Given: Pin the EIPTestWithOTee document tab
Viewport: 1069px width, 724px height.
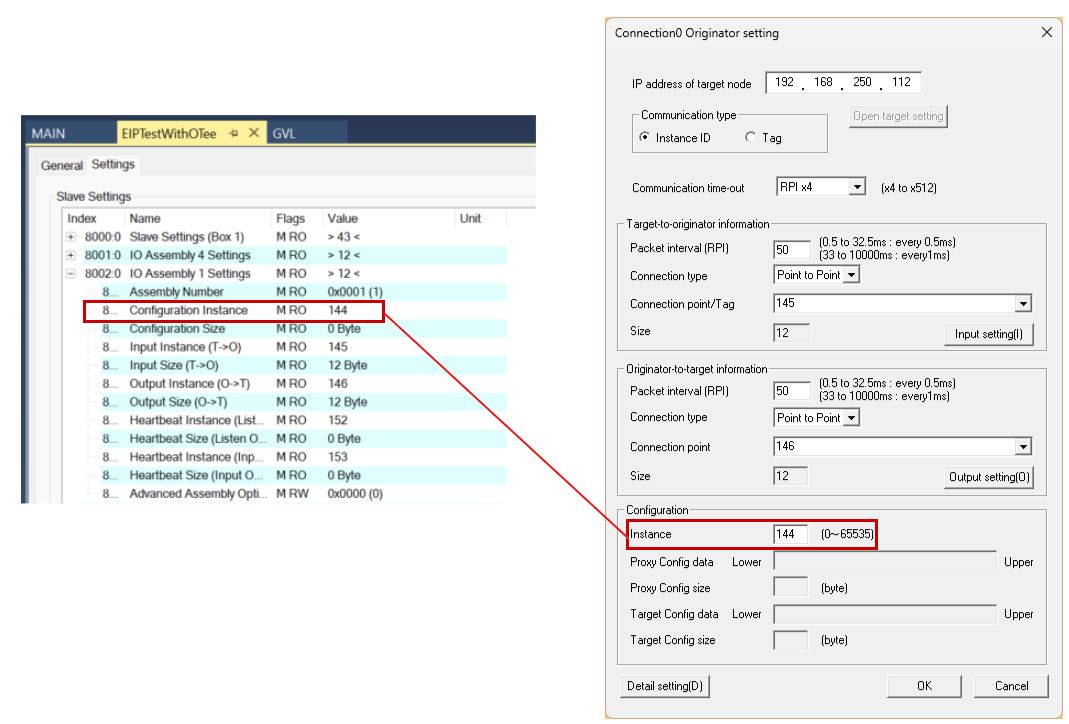Looking at the screenshot, I should [x=234, y=133].
